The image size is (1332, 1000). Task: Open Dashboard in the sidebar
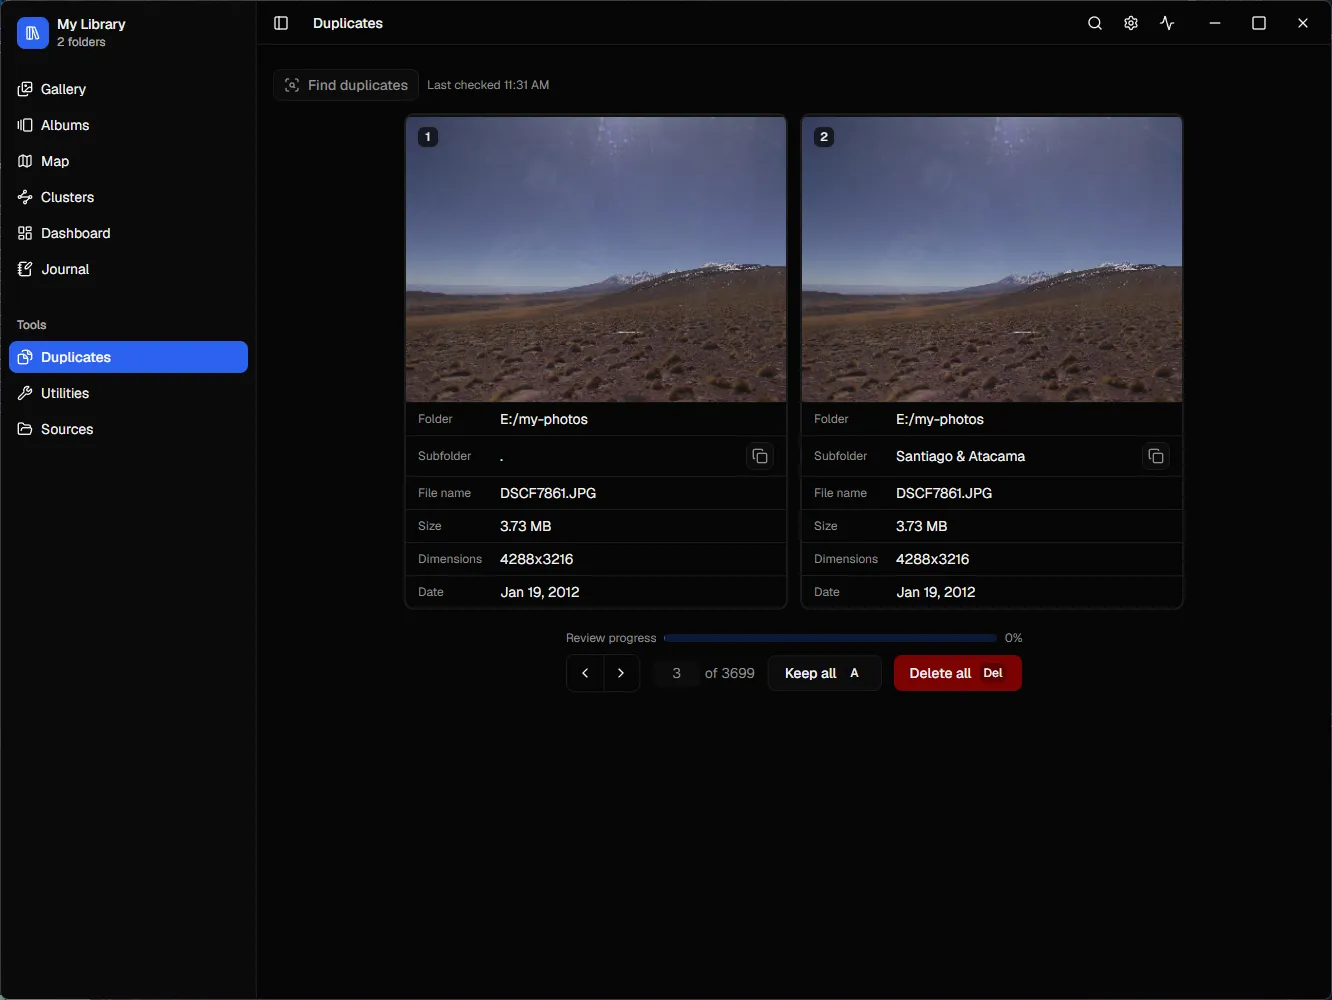[x=128, y=233]
